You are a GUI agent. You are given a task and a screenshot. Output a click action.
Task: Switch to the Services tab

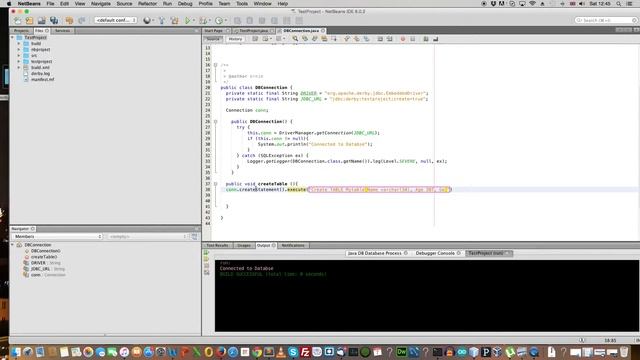coord(62,31)
